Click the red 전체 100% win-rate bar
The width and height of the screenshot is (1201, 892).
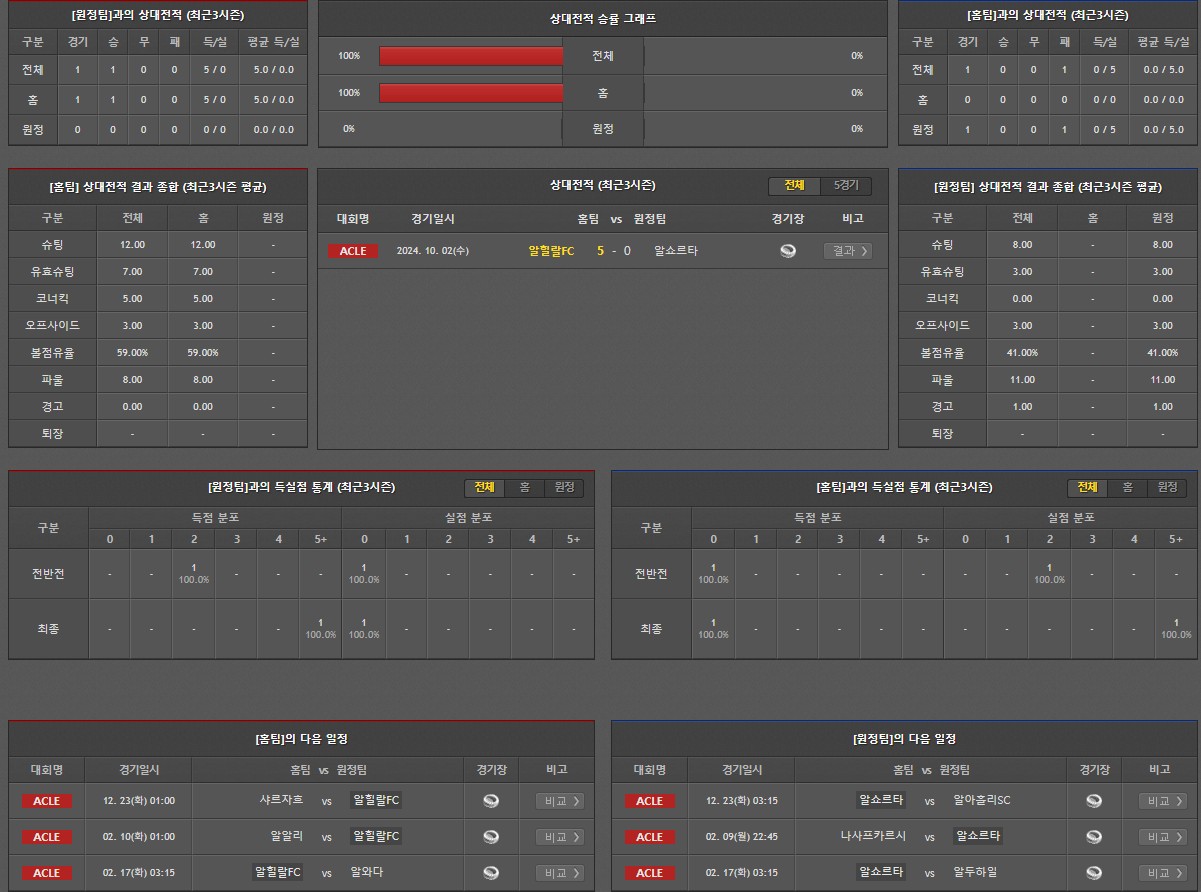tap(471, 56)
